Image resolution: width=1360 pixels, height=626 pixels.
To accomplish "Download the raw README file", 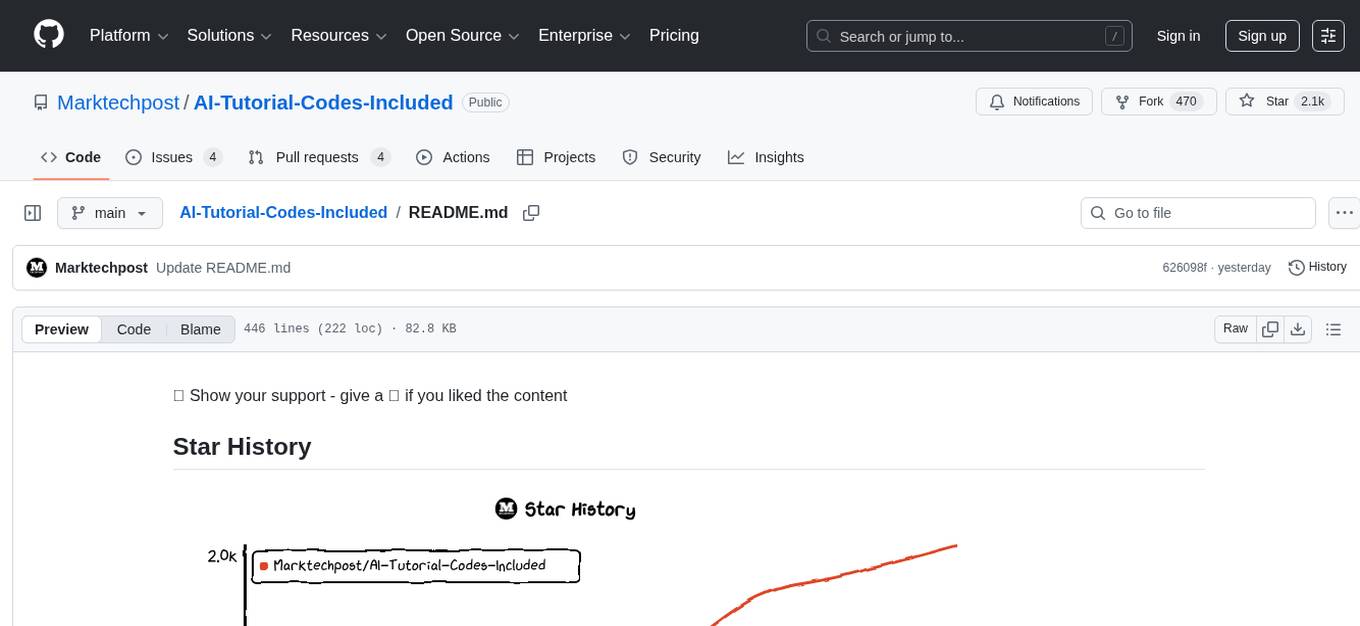I will pos(1297,329).
